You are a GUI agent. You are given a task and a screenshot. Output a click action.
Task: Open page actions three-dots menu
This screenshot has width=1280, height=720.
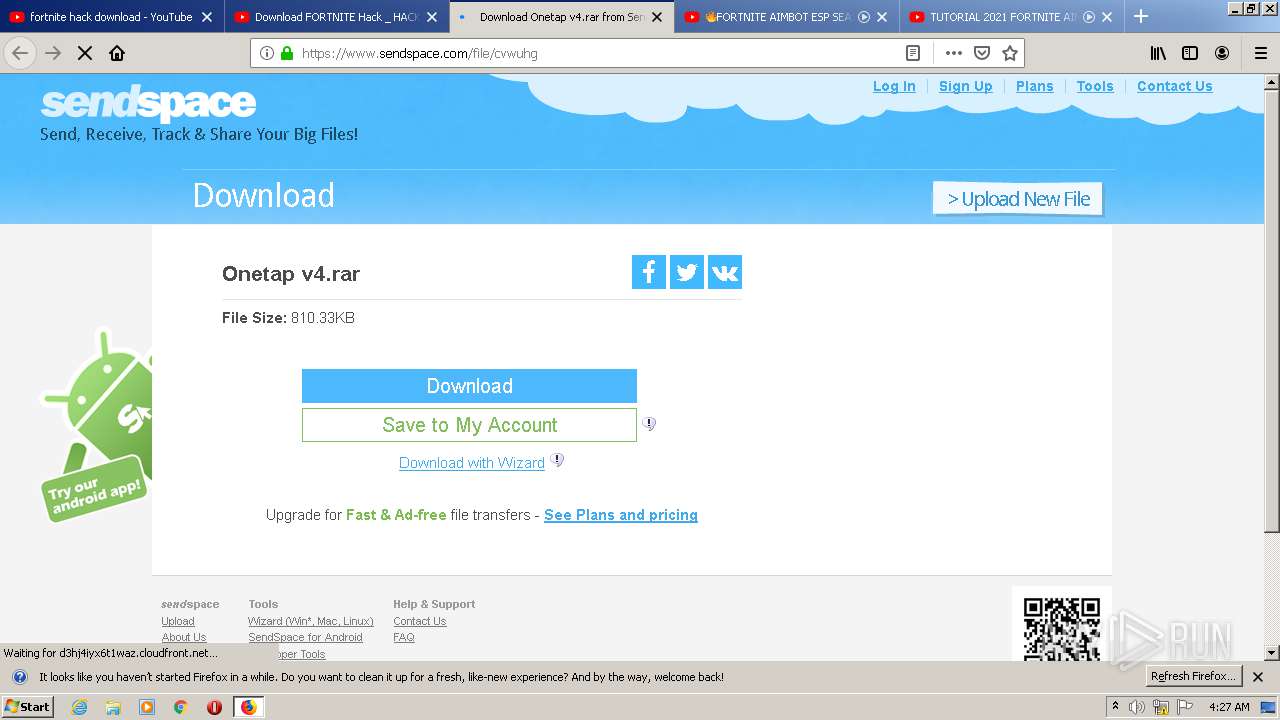pyautogui.click(x=953, y=53)
